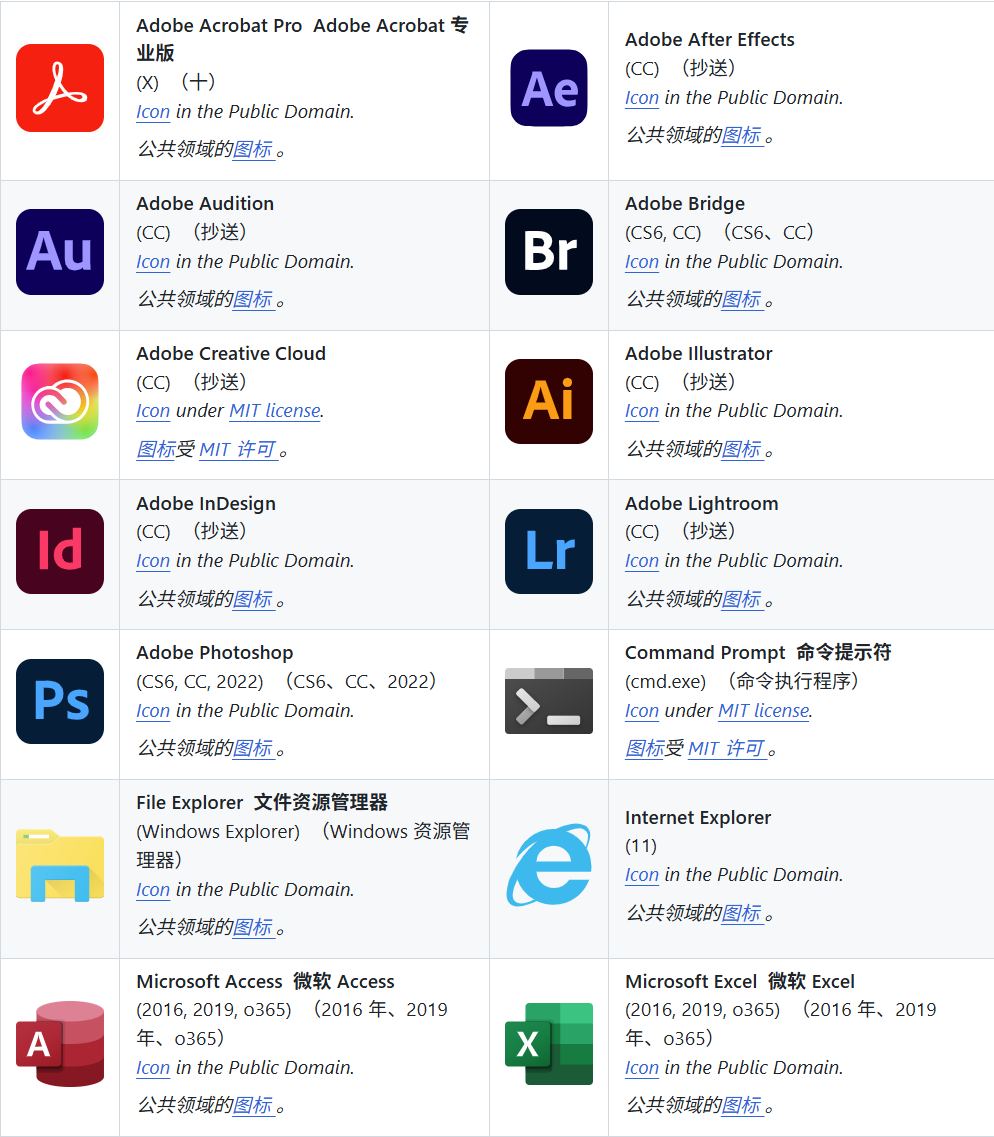The width and height of the screenshot is (994, 1137).
Task: Click the 'Adobe InDesign' title text
Action: pos(206,504)
